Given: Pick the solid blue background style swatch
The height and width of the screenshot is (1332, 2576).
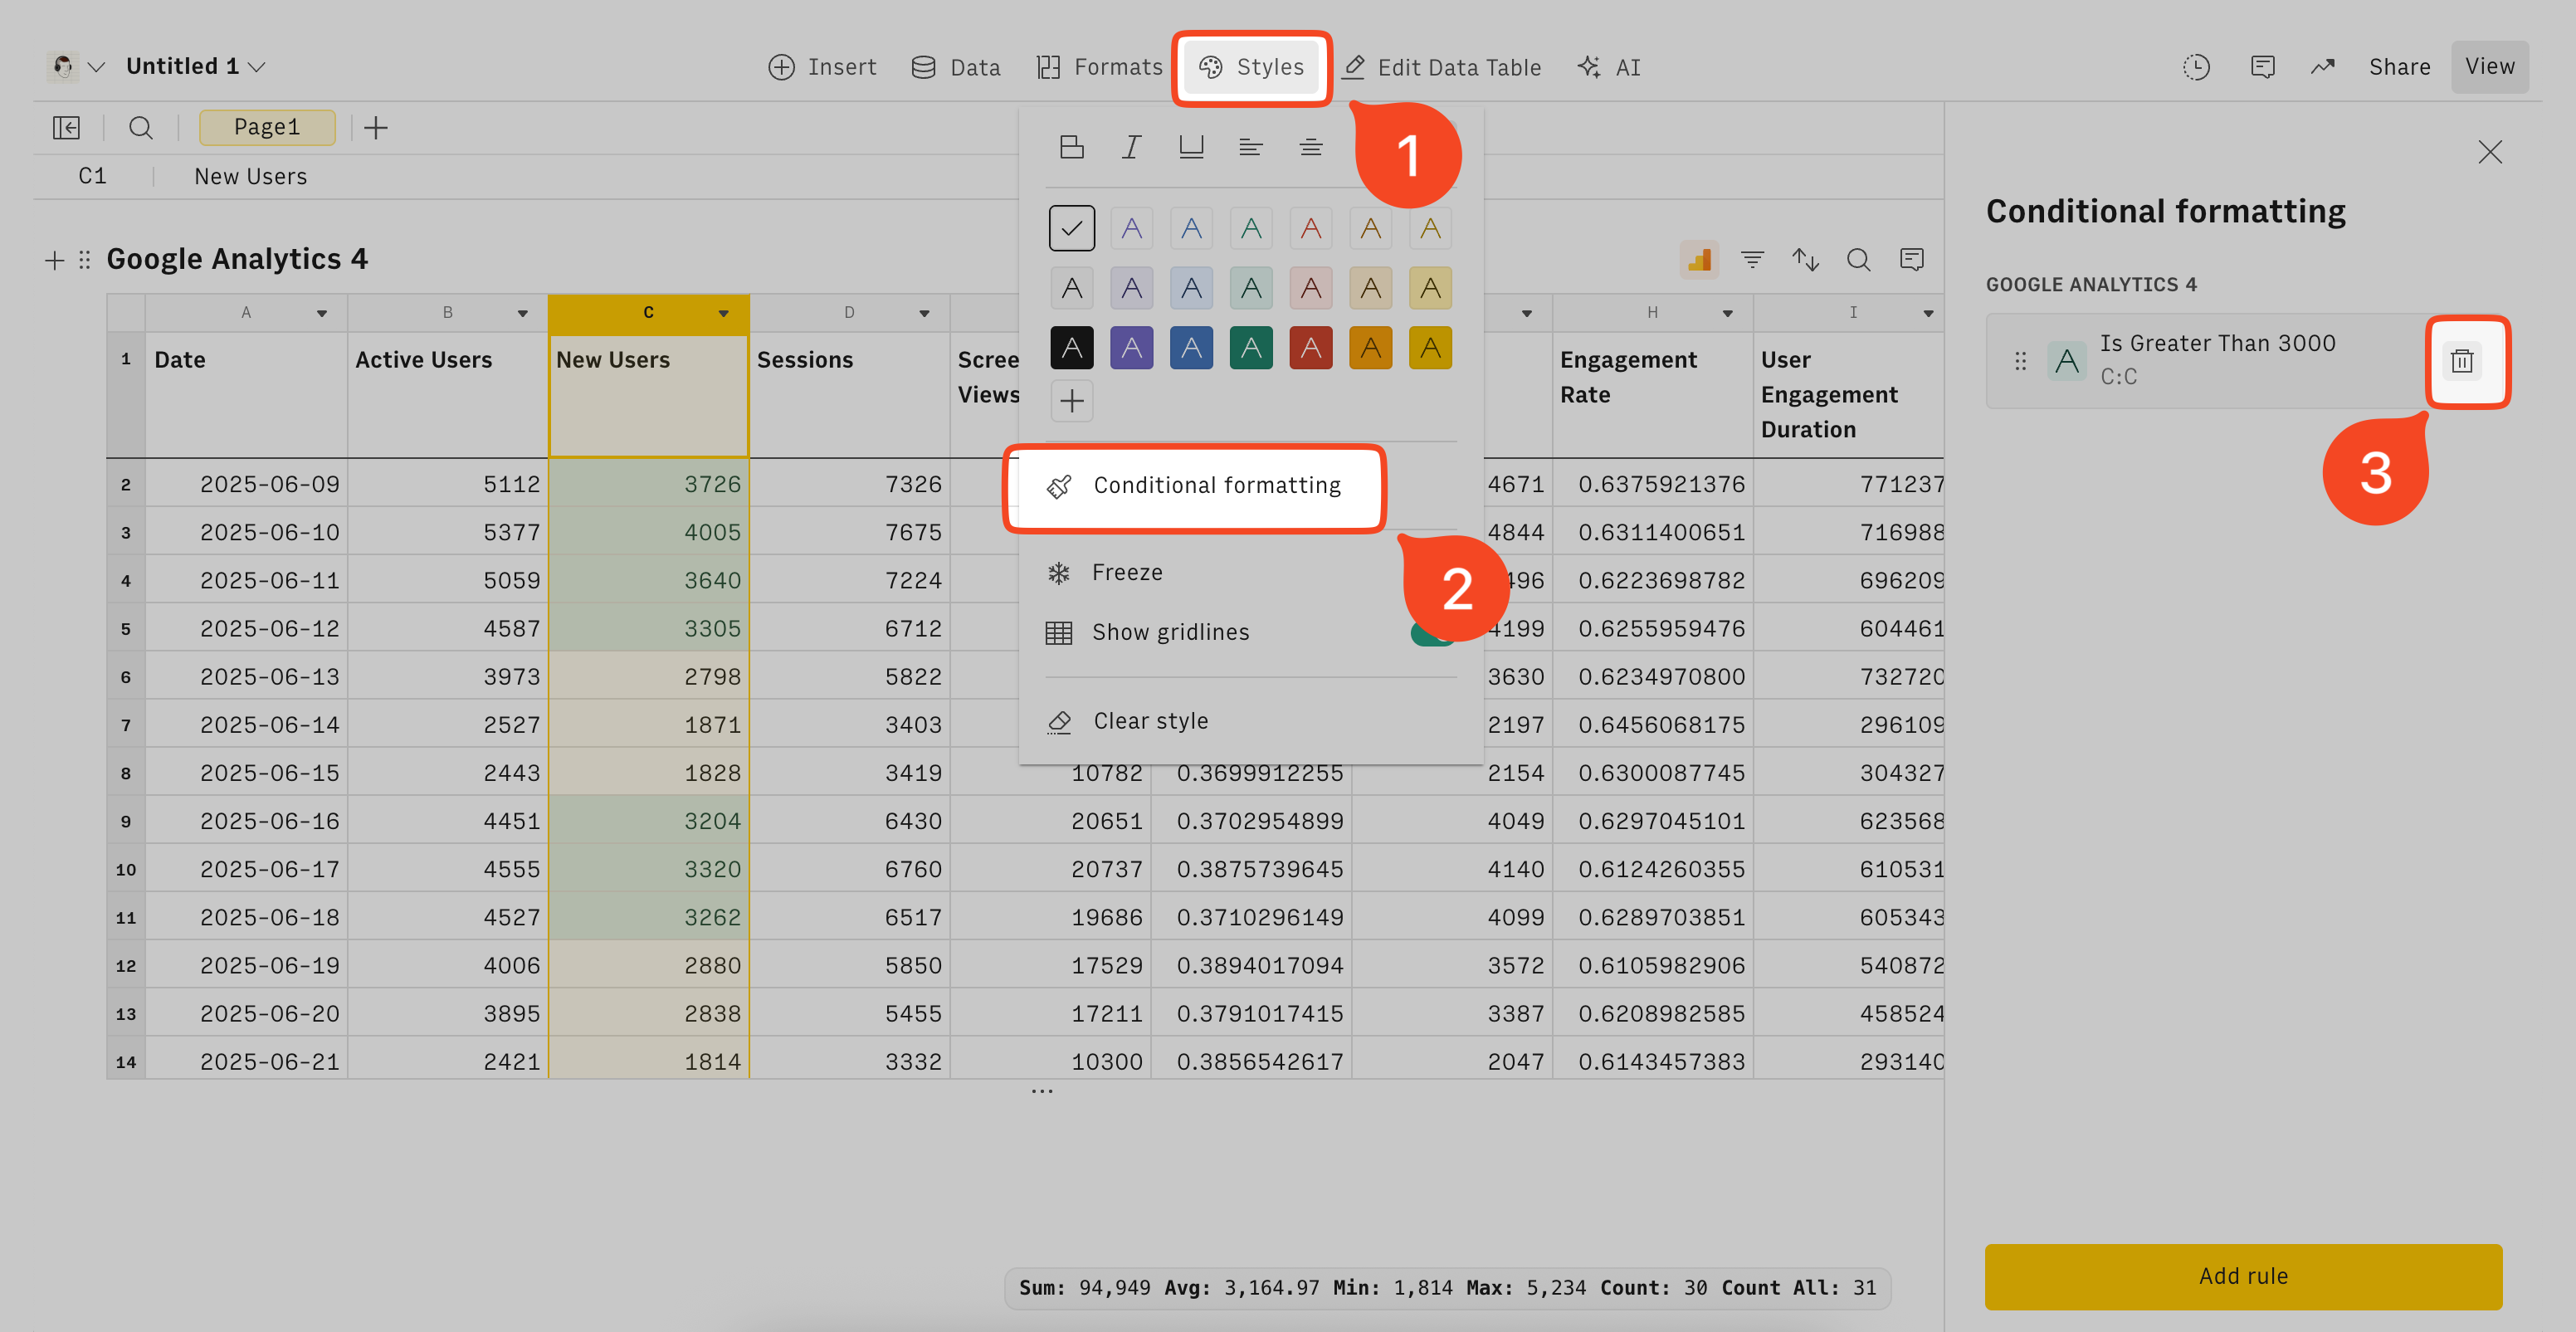Looking at the screenshot, I should [x=1191, y=349].
